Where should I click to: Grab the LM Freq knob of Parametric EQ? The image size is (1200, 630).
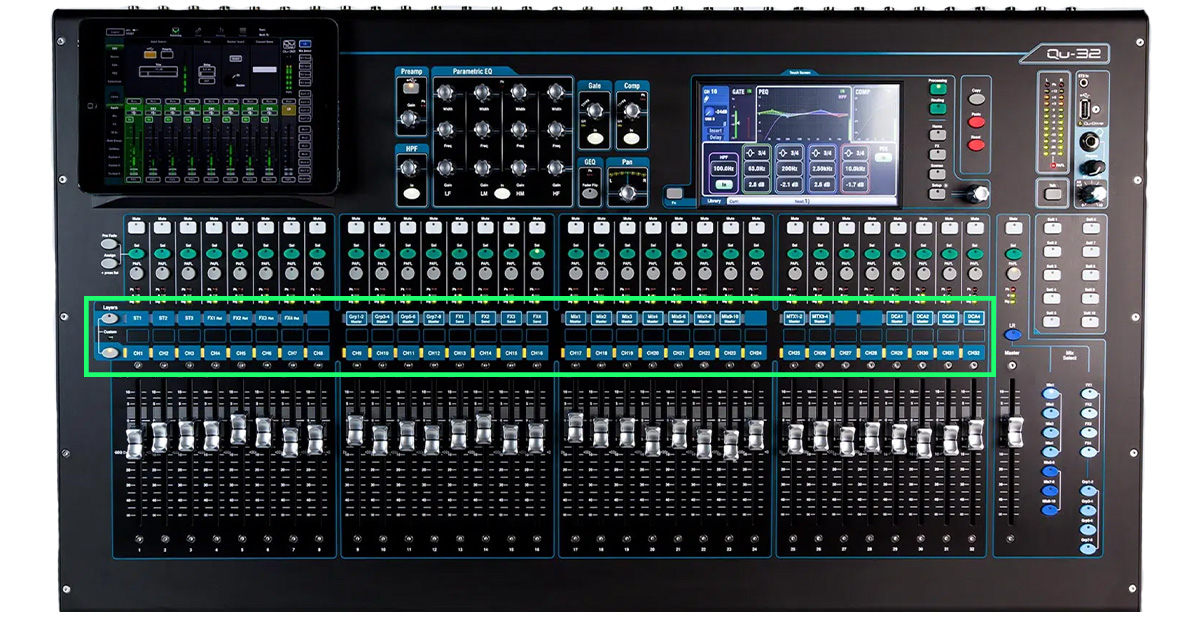482,129
